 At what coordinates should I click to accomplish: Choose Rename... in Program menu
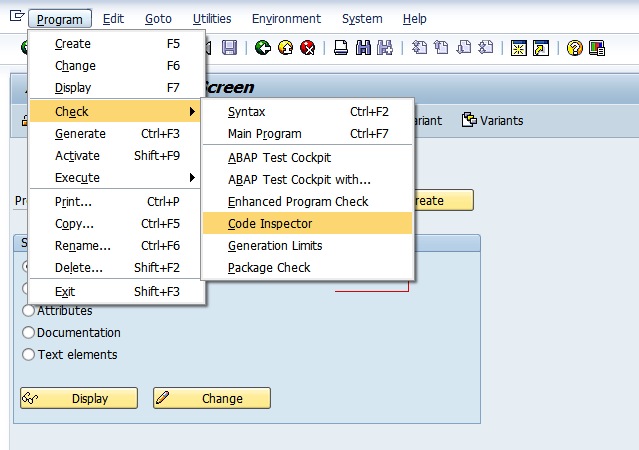[x=116, y=246]
